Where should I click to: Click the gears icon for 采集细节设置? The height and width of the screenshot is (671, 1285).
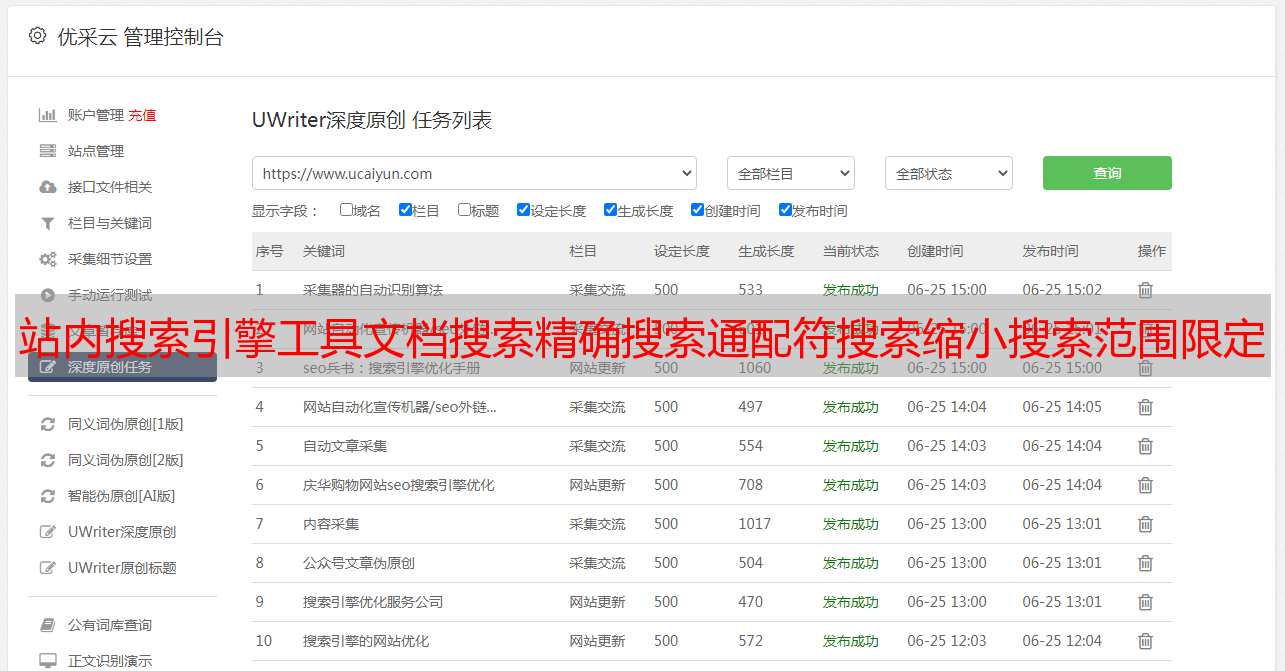(47, 259)
